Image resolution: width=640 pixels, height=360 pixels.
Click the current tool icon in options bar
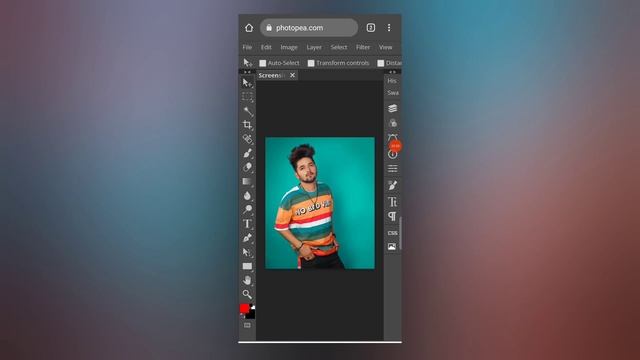(x=247, y=63)
